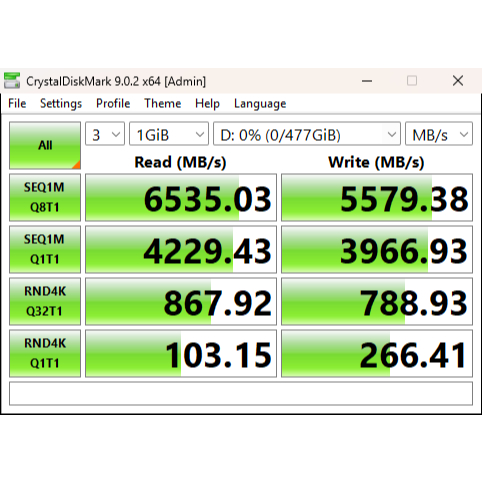The image size is (482, 482).
Task: Start the RND4K Q1T1 test
Action: coord(45,353)
